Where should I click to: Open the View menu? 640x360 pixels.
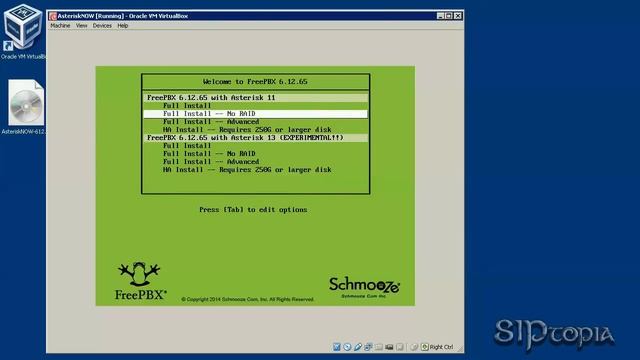(x=81, y=26)
